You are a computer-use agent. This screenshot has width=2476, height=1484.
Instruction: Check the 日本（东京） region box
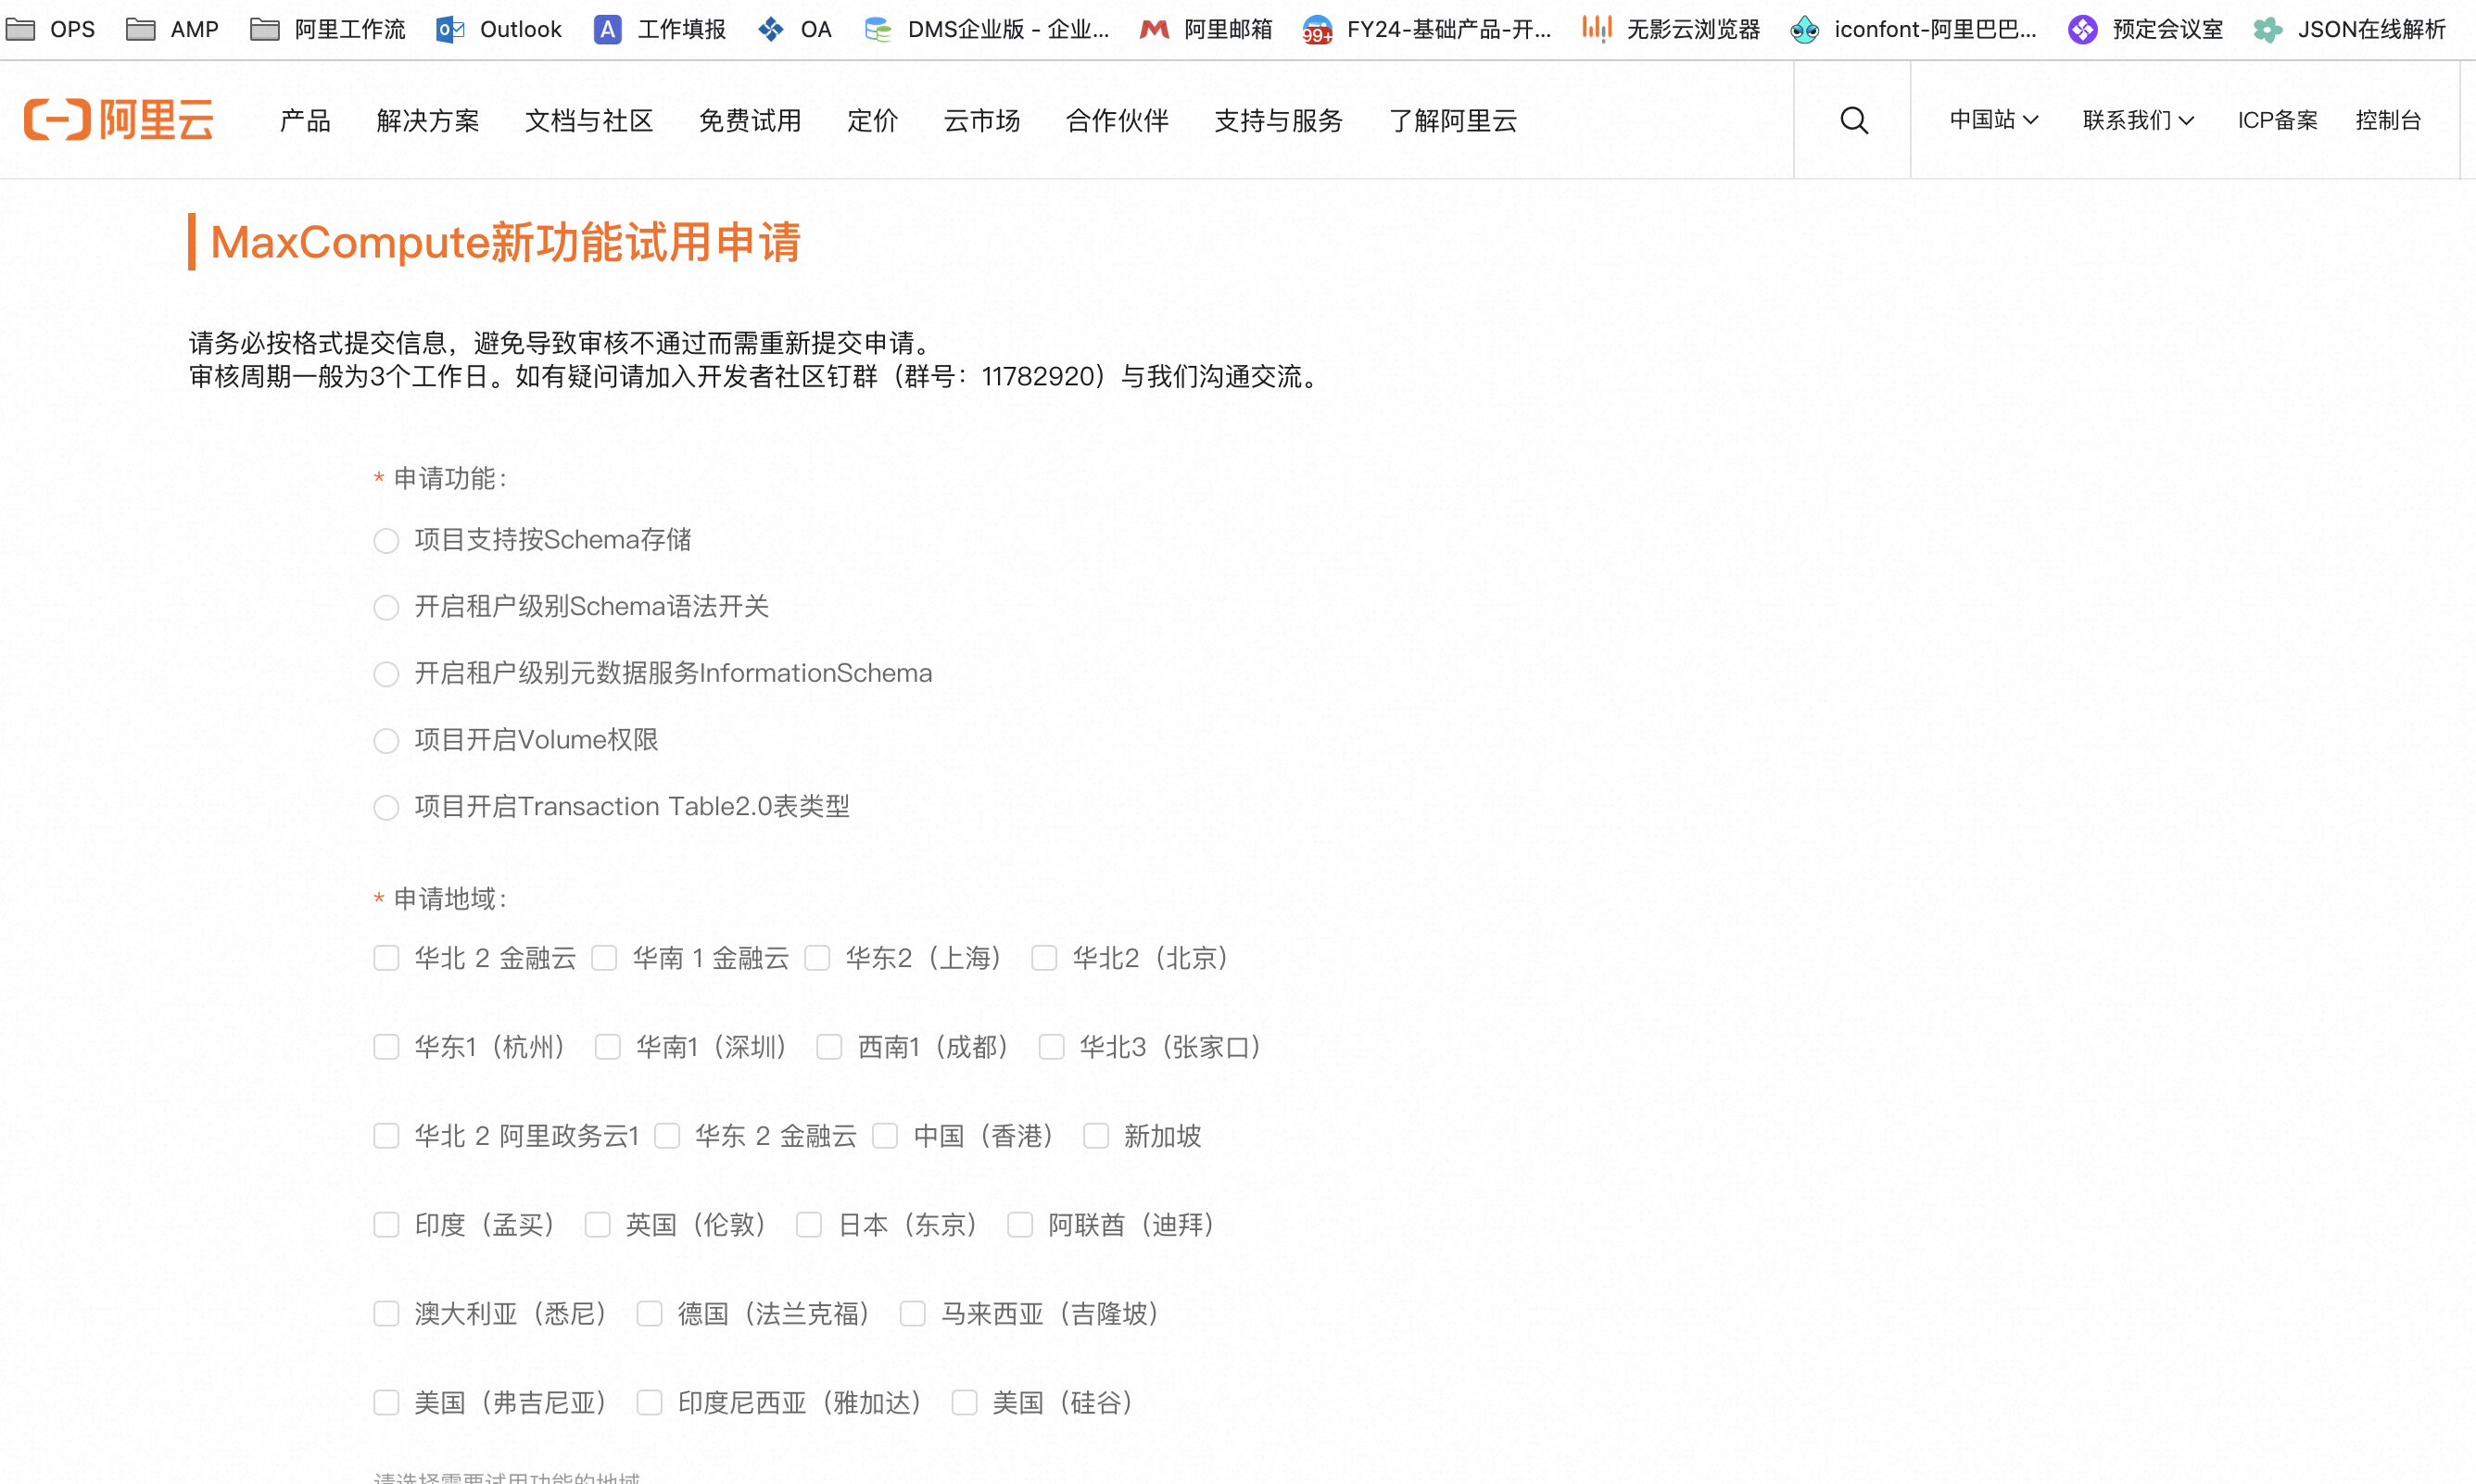809,1225
